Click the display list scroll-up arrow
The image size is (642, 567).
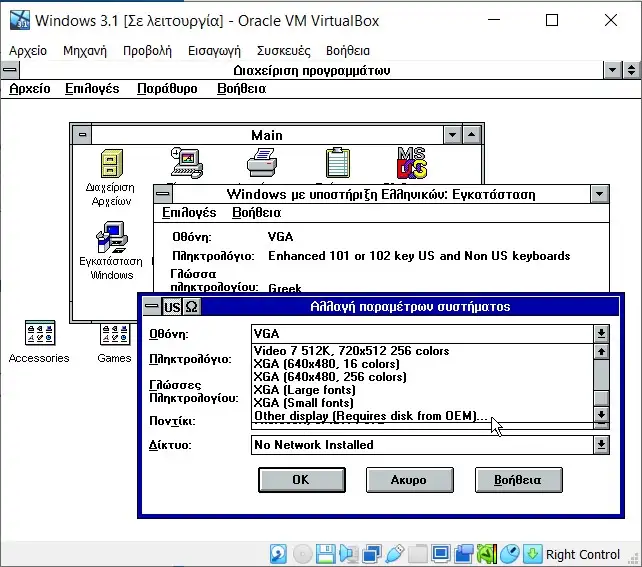pyautogui.click(x=601, y=351)
